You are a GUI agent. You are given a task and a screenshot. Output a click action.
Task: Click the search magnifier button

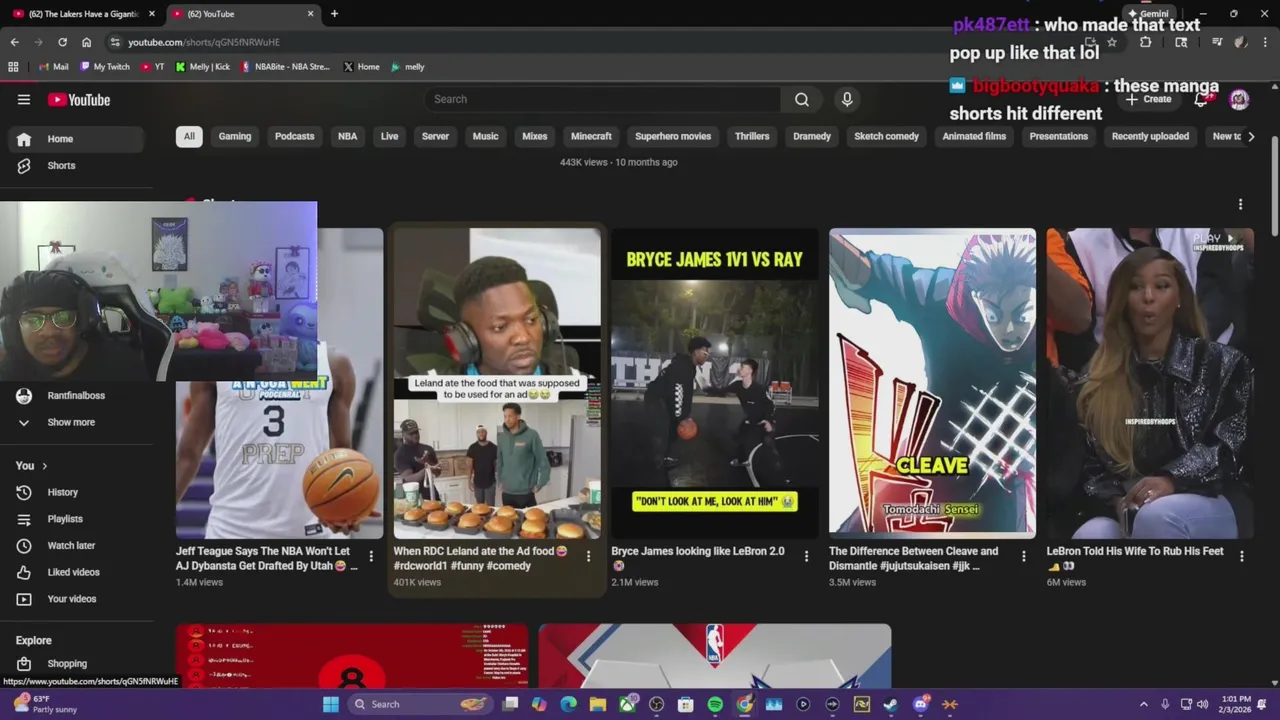802,99
